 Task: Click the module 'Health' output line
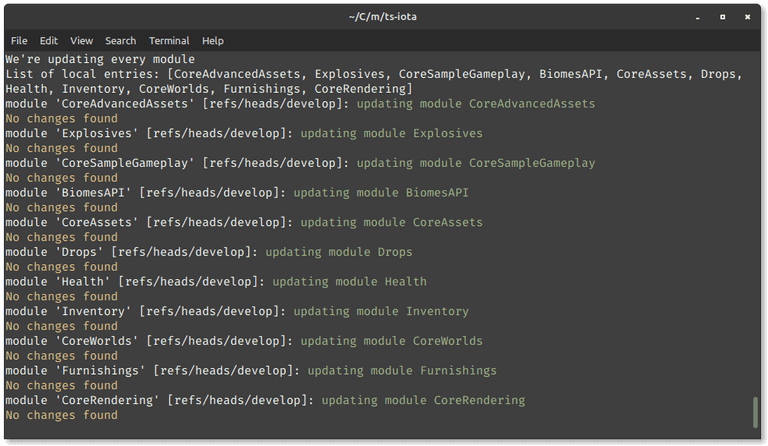(x=216, y=282)
